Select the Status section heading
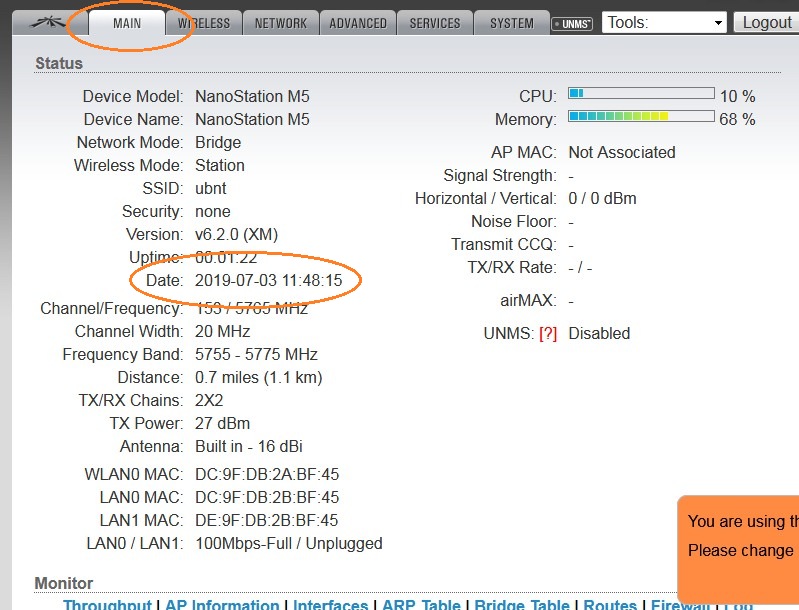The width and height of the screenshot is (799, 610). (59, 63)
